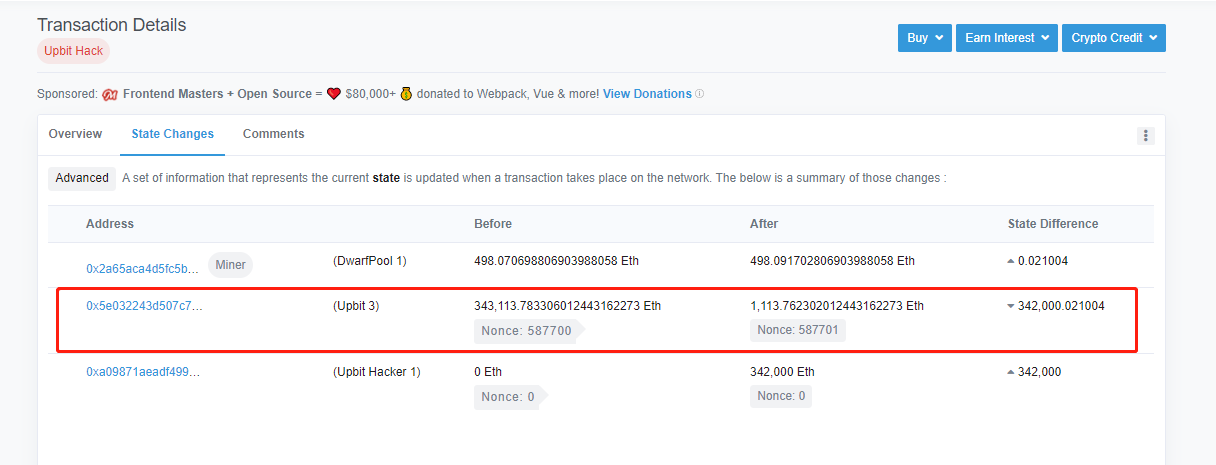This screenshot has height=465, width=1216.
Task: Click the red heart icon in sponsored line
Action: (x=334, y=94)
